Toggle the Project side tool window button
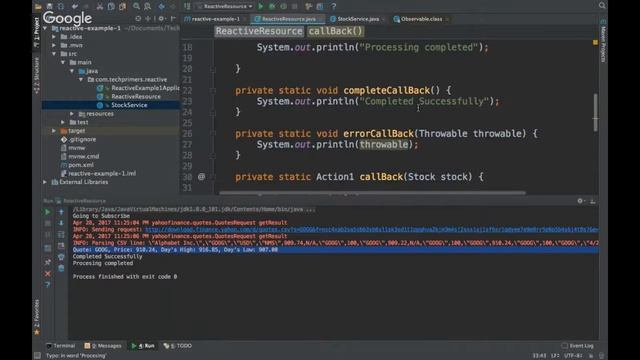The width and height of the screenshot is (640, 360). 37,32
